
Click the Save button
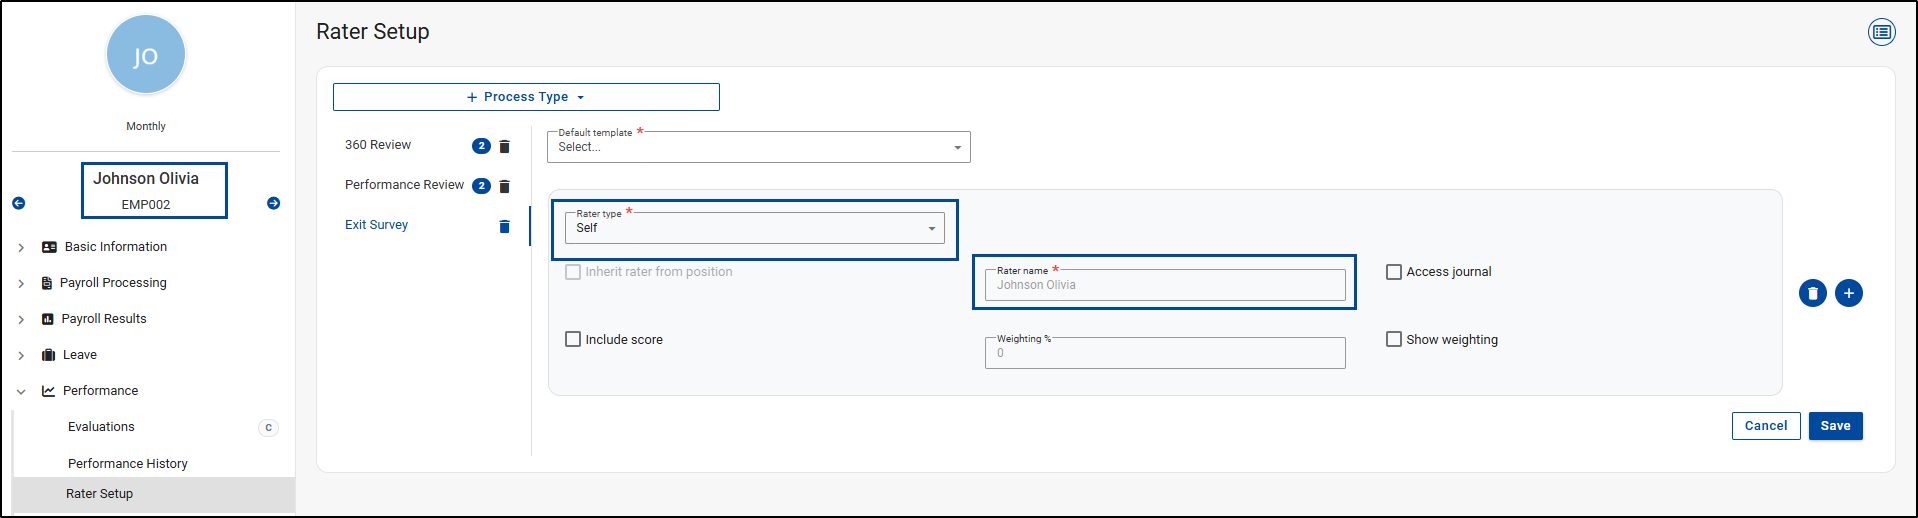tap(1834, 426)
